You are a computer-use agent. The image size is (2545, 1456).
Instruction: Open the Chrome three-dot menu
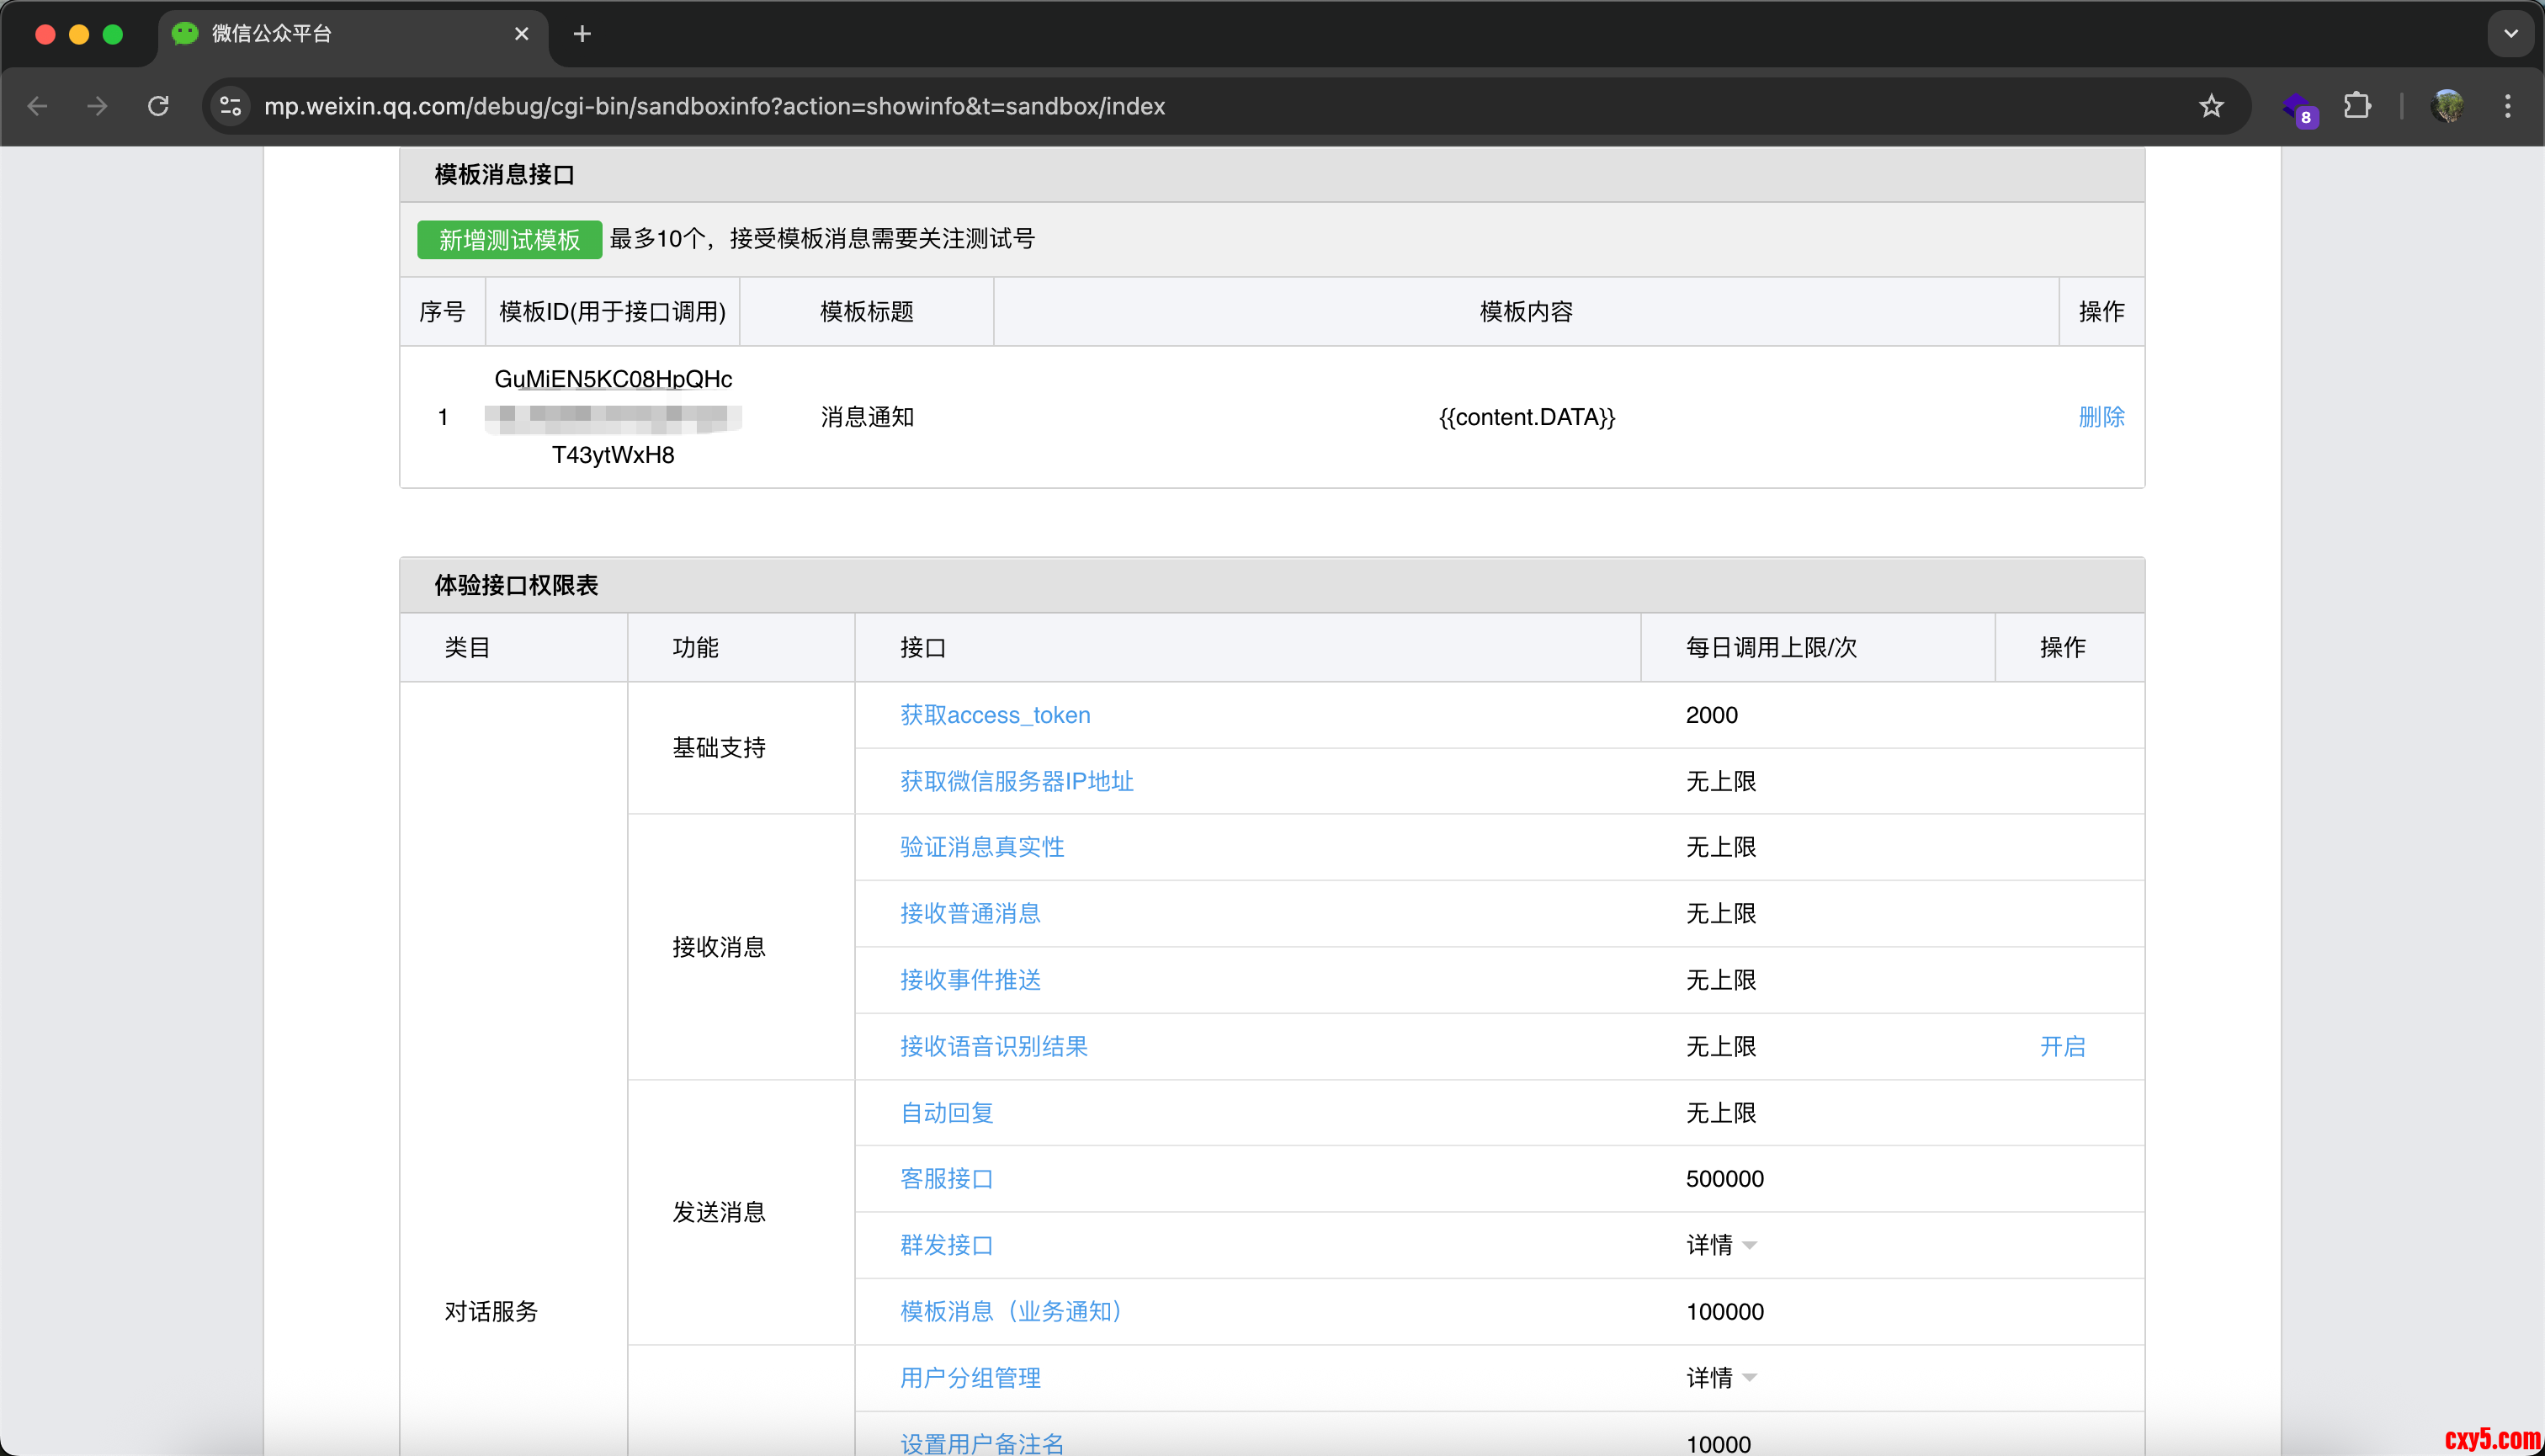[2507, 106]
